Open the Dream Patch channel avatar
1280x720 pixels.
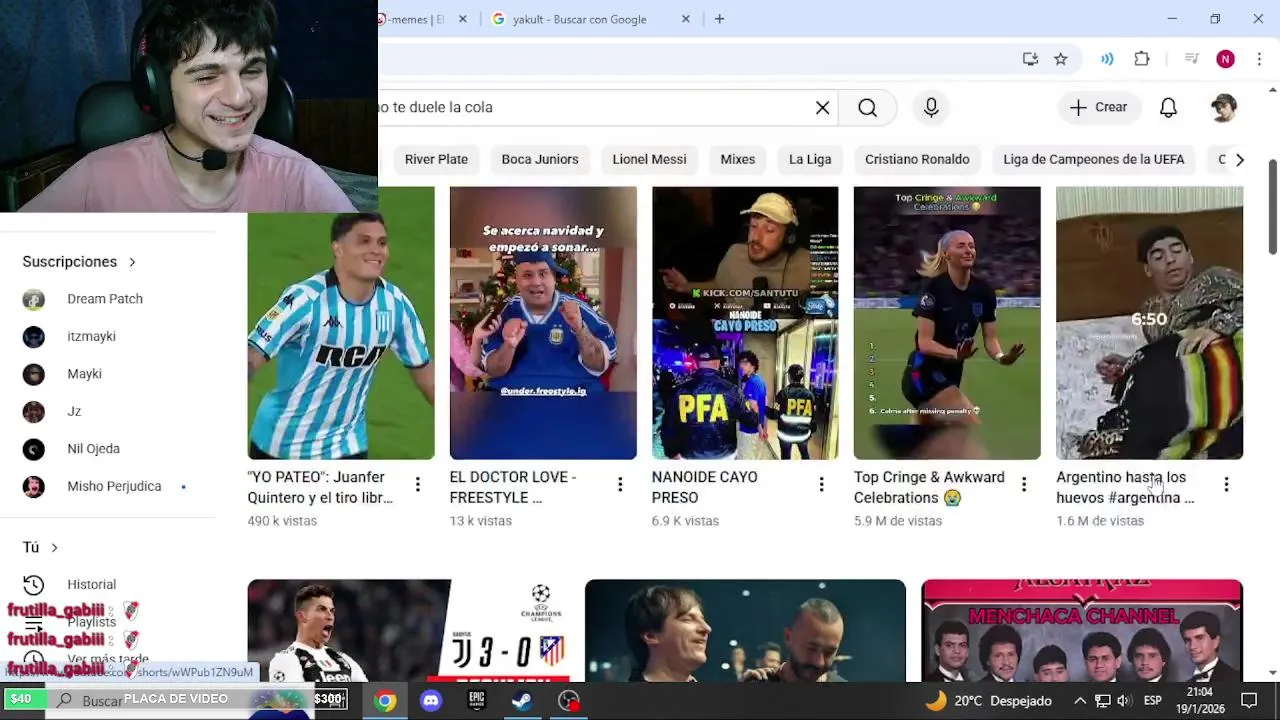[34, 299]
